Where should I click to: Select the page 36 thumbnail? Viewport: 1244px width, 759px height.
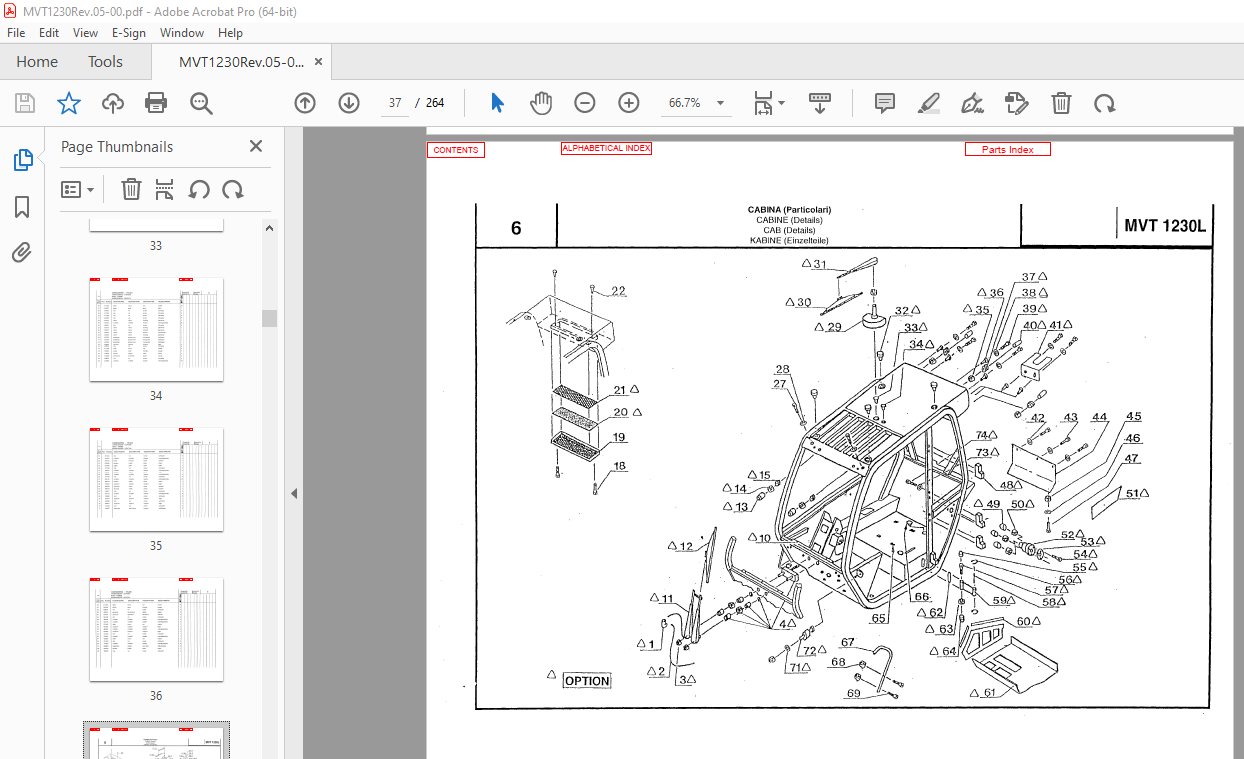[x=156, y=629]
